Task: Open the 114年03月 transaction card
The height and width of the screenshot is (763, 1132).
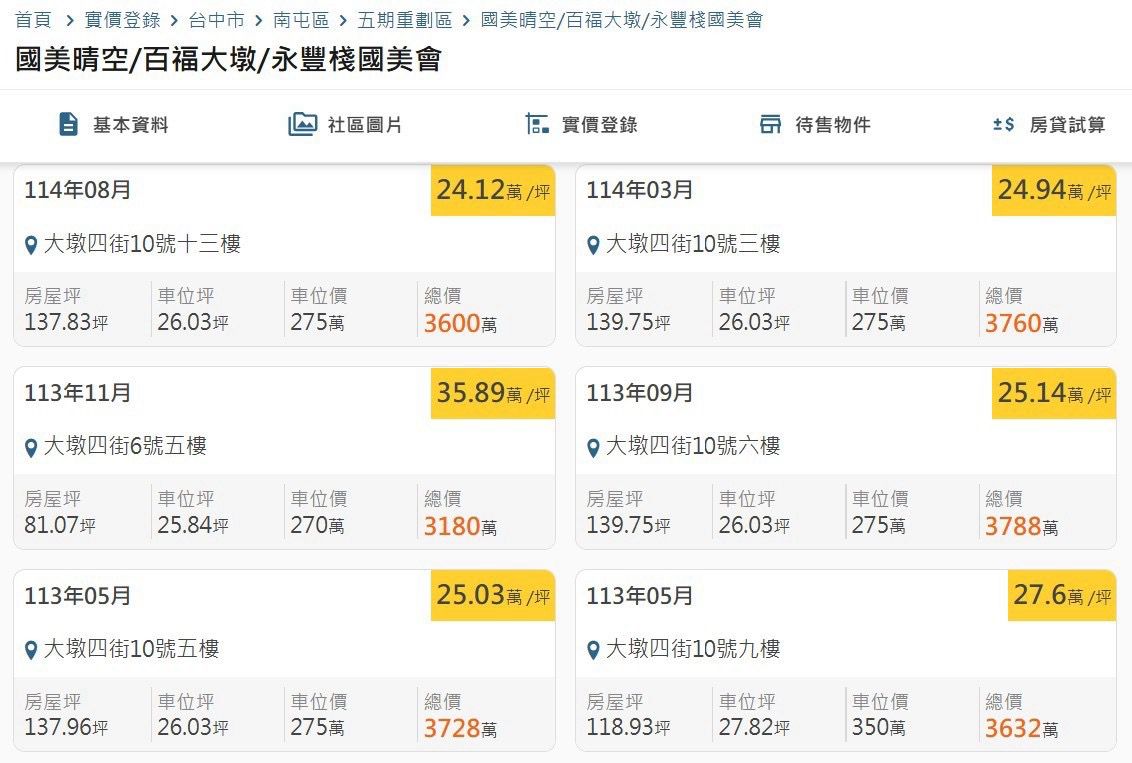Action: coord(845,255)
